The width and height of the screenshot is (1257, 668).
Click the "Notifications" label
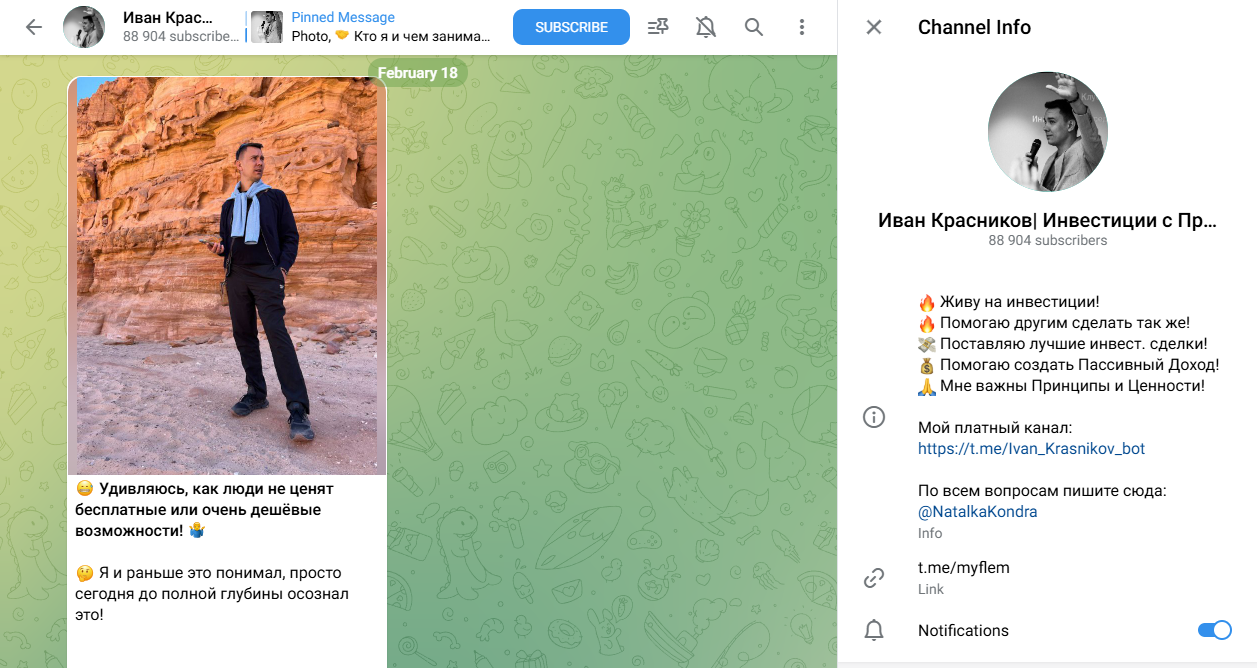coord(963,630)
